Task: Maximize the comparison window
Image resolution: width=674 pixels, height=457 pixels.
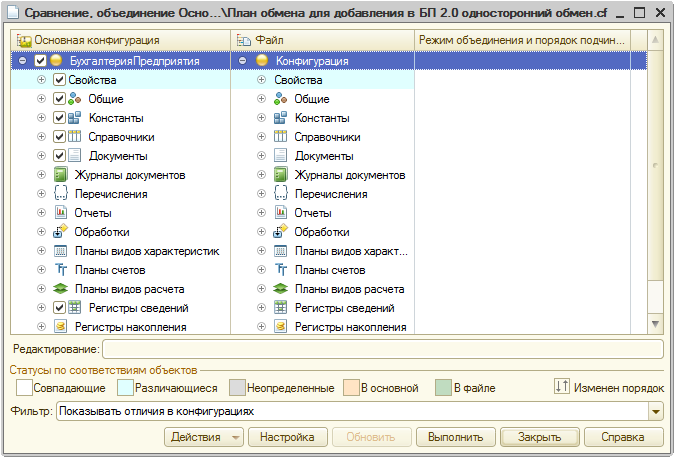Action: [640, 13]
